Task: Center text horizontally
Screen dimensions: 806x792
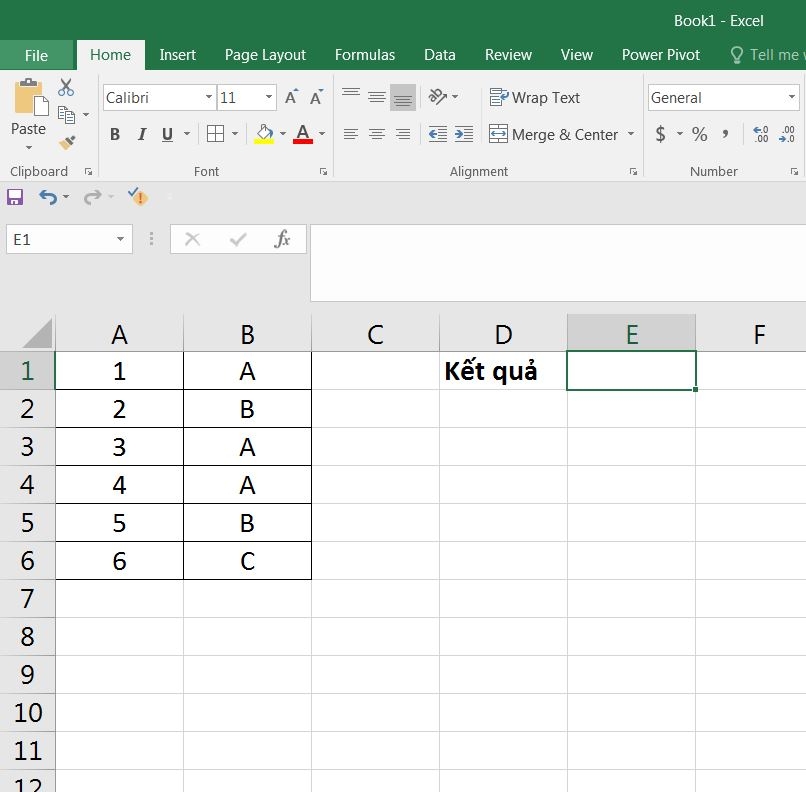Action: pos(377,134)
